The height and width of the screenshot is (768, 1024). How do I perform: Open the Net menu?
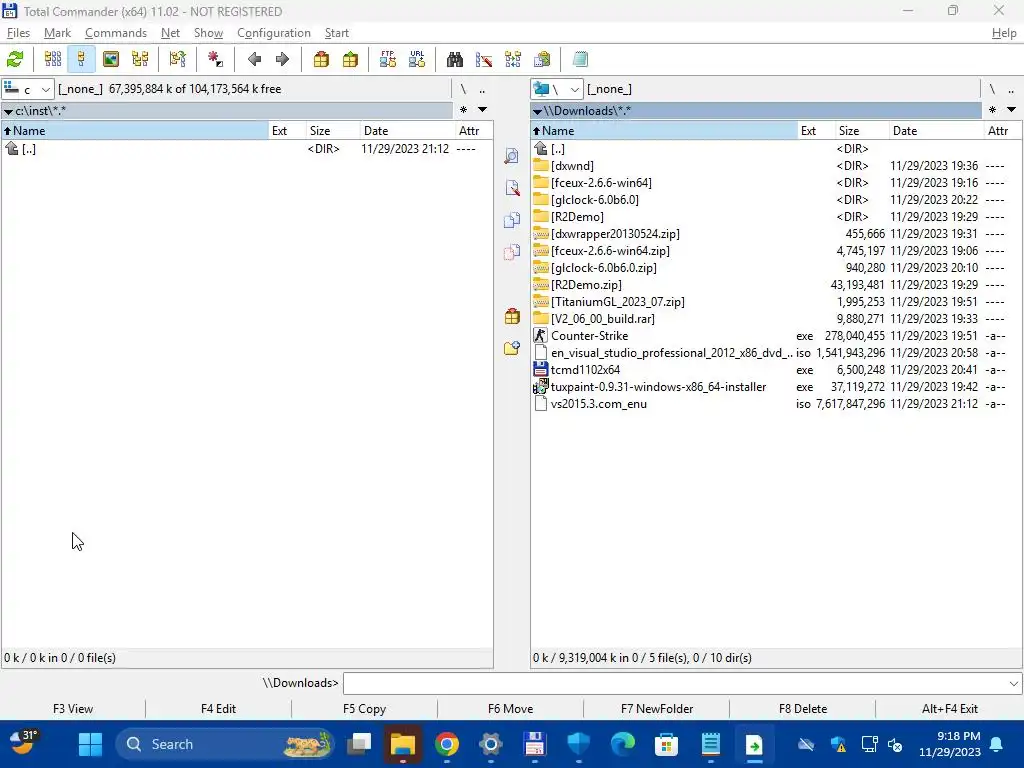(170, 33)
